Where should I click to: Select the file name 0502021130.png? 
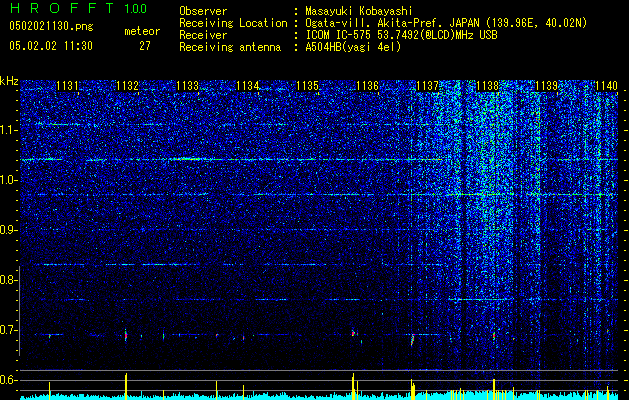(x=51, y=26)
